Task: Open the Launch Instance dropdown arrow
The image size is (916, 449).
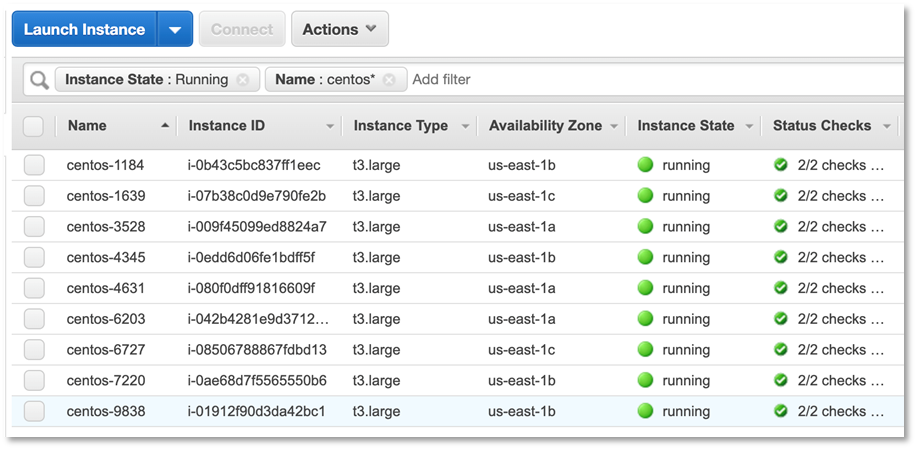Action: [x=175, y=29]
